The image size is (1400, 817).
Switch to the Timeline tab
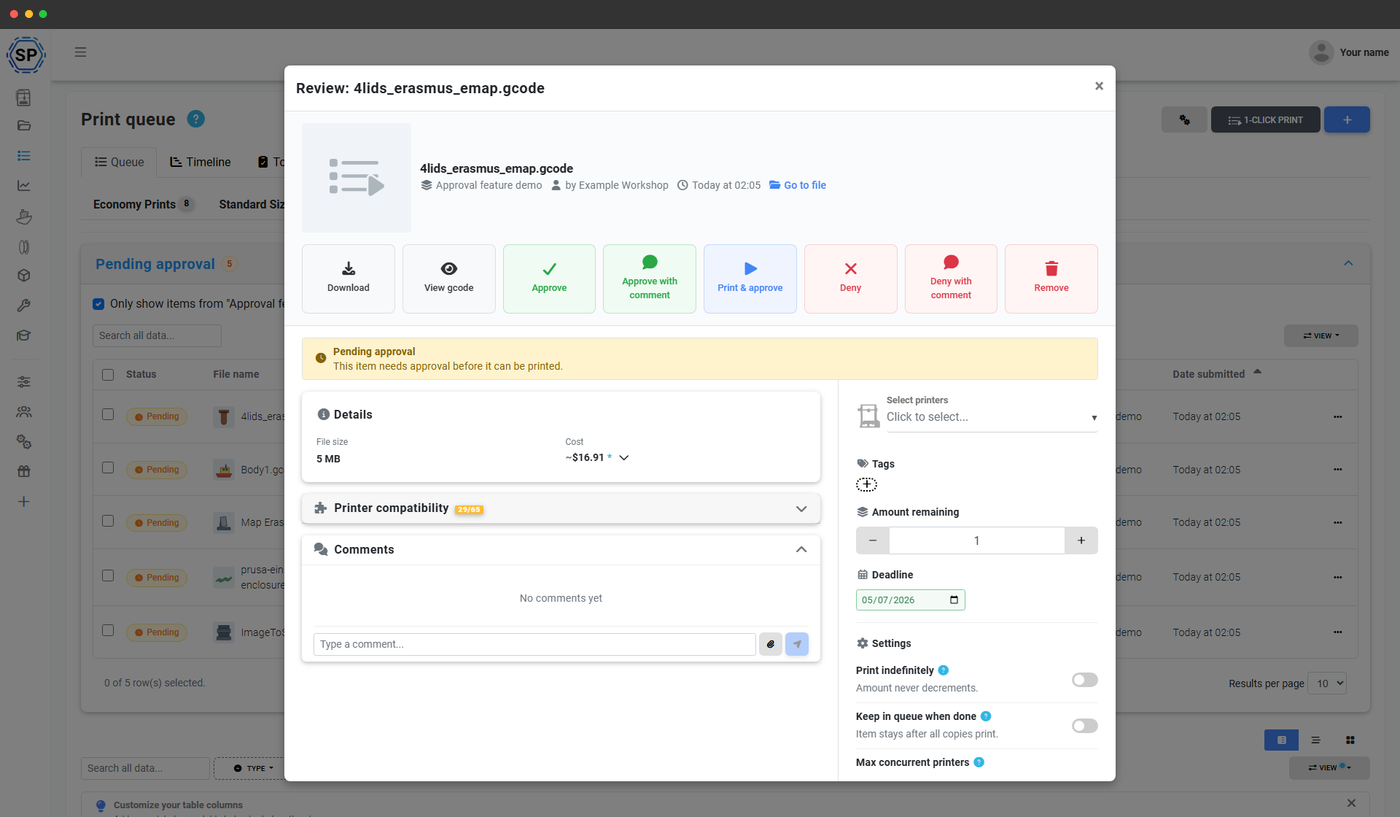200,162
